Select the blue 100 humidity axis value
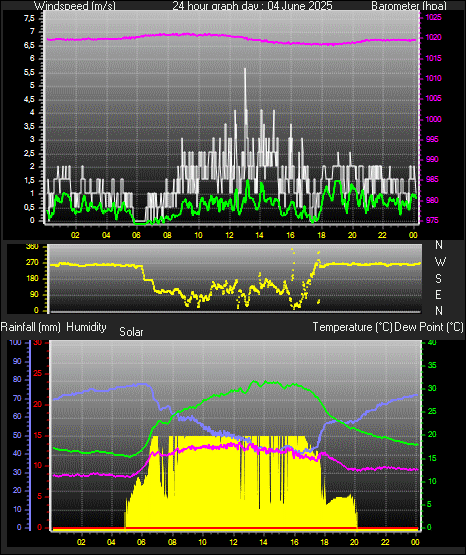This screenshot has height=555, width=466. pos(15,342)
